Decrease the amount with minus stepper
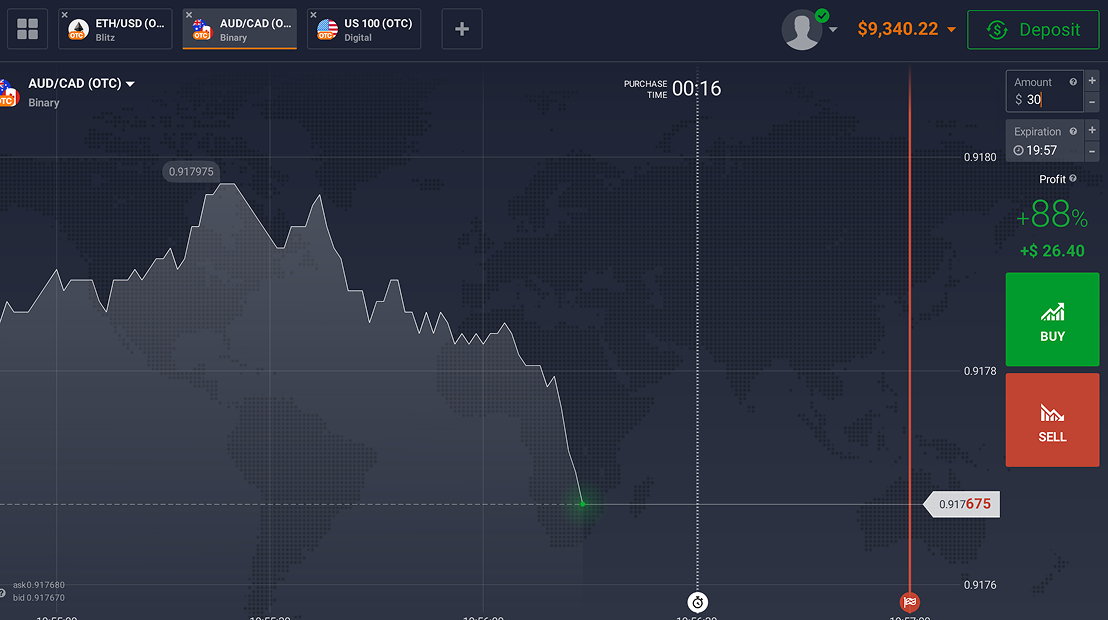Image resolution: width=1108 pixels, height=620 pixels. [1092, 101]
